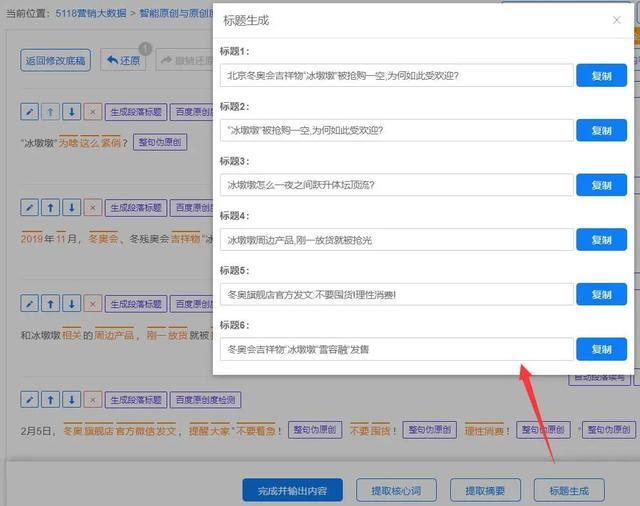The height and width of the screenshot is (506, 640).
Task: Click 百度原创度检测 for 2月5日 paragraph
Action: point(205,399)
